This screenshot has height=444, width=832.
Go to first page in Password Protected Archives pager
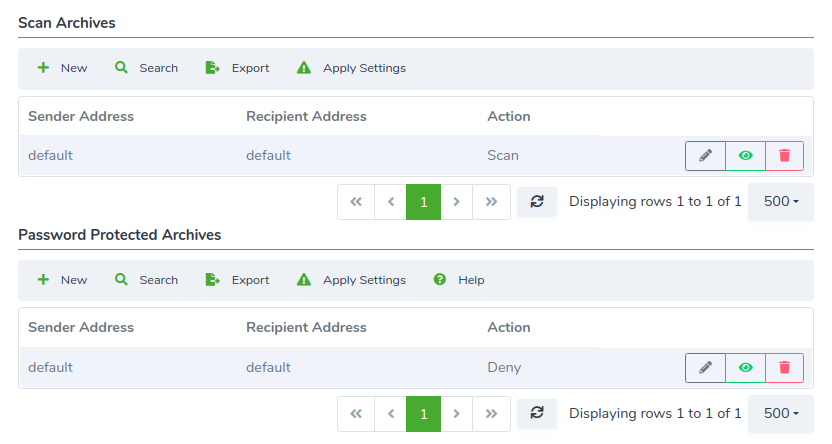tap(356, 414)
